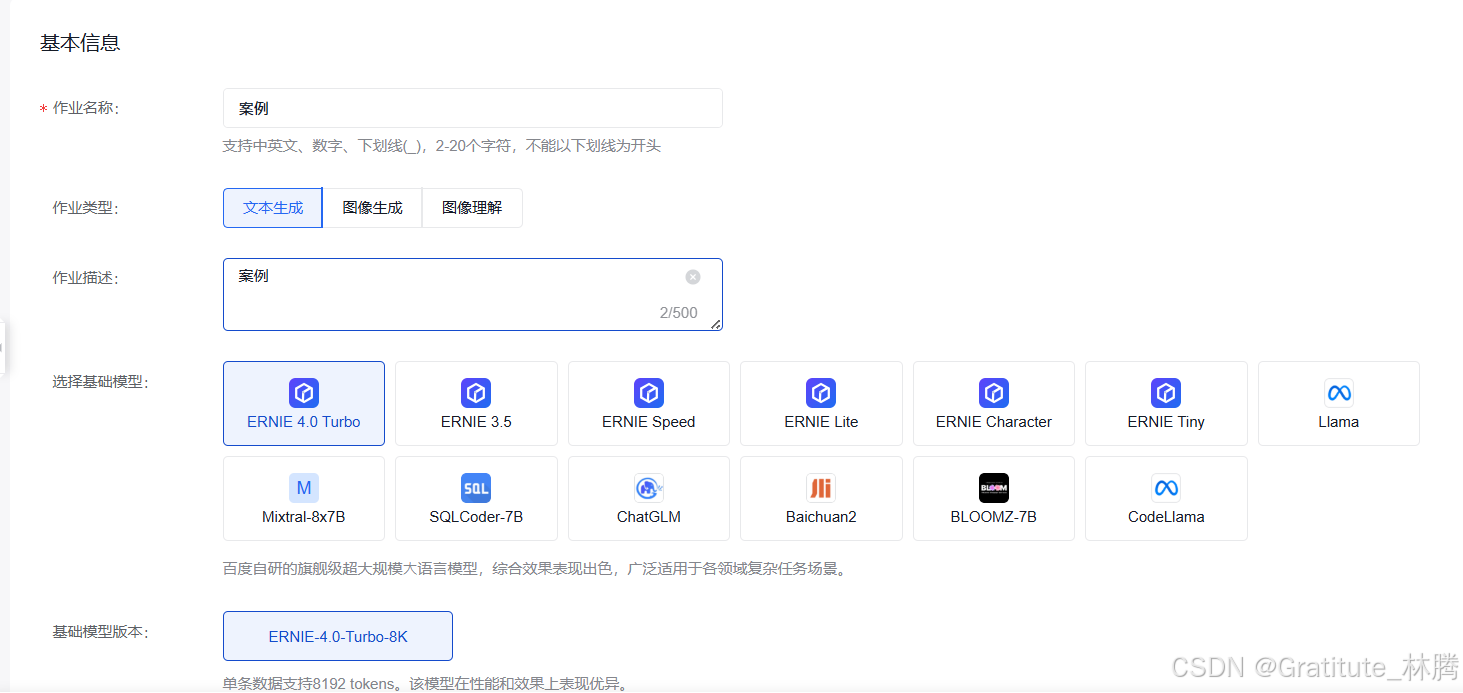
Task: Click the ChatGLM label text
Action: click(x=649, y=517)
